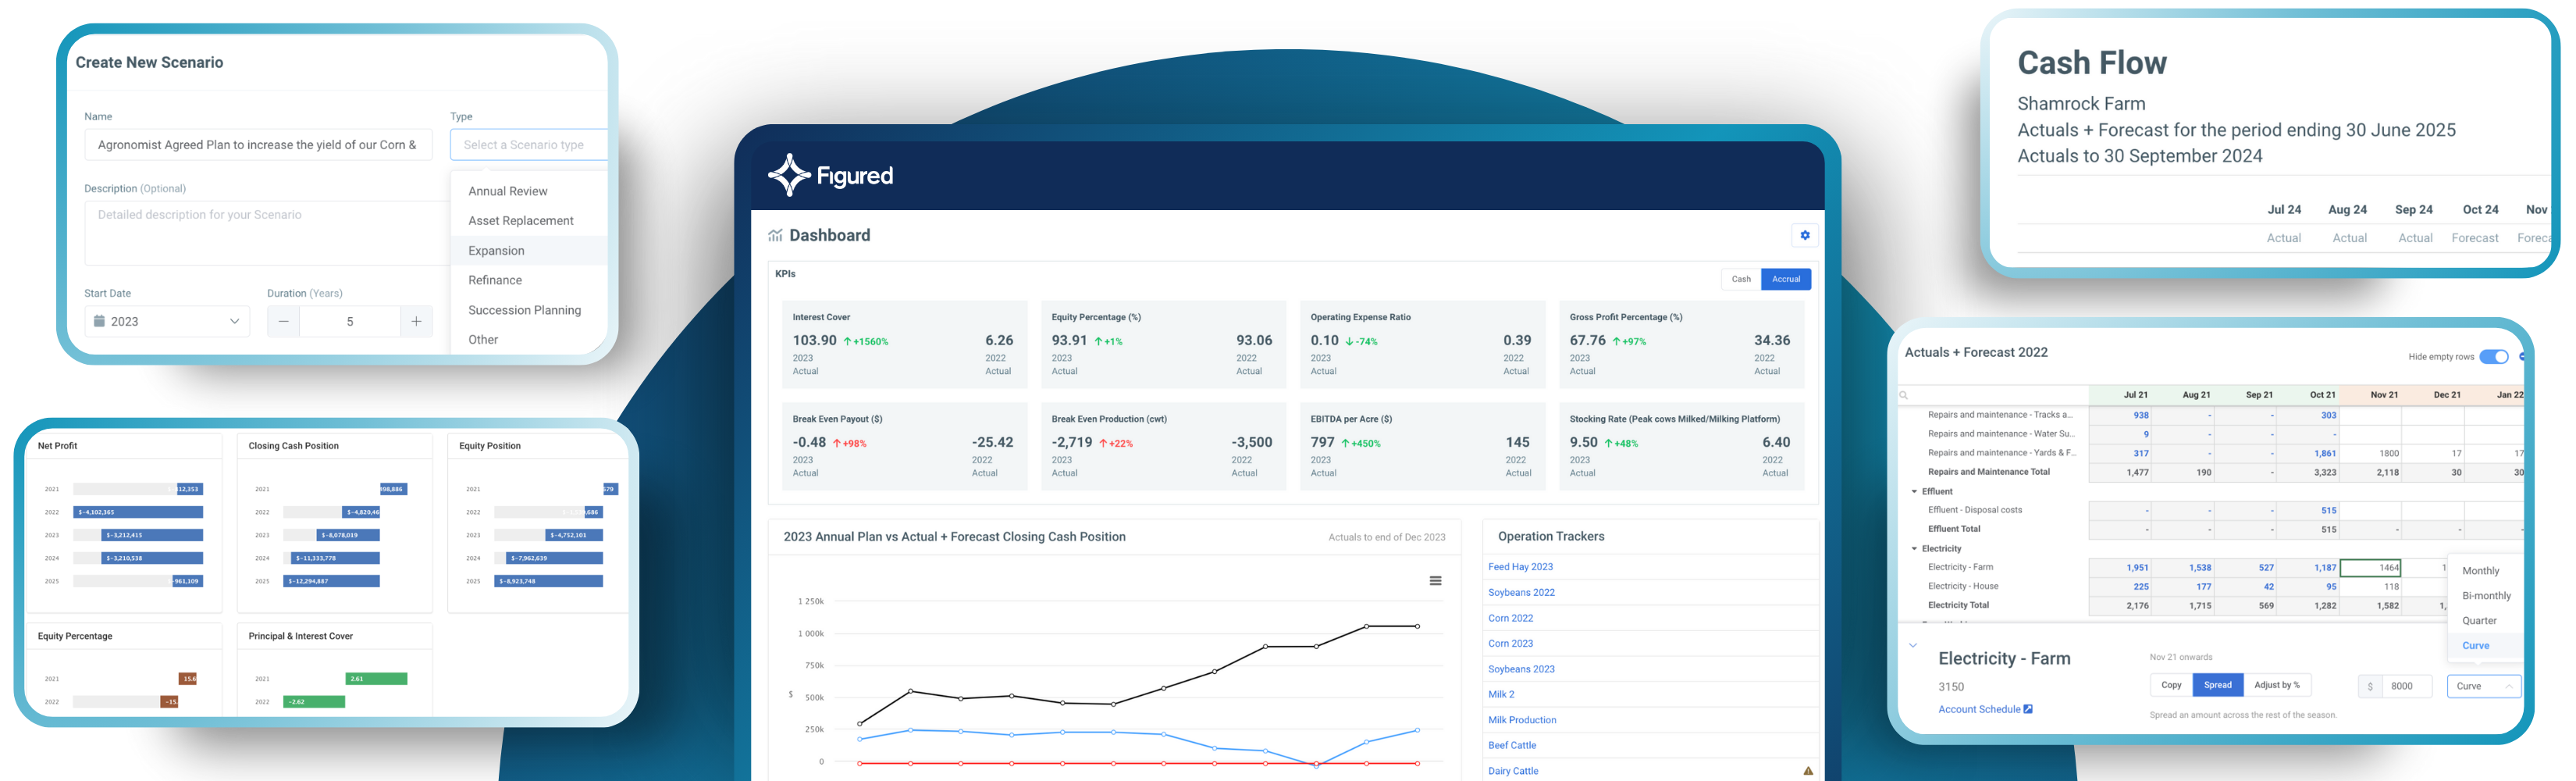Click the calendar icon in Start Date field
The image size is (2576, 781).
(x=99, y=321)
